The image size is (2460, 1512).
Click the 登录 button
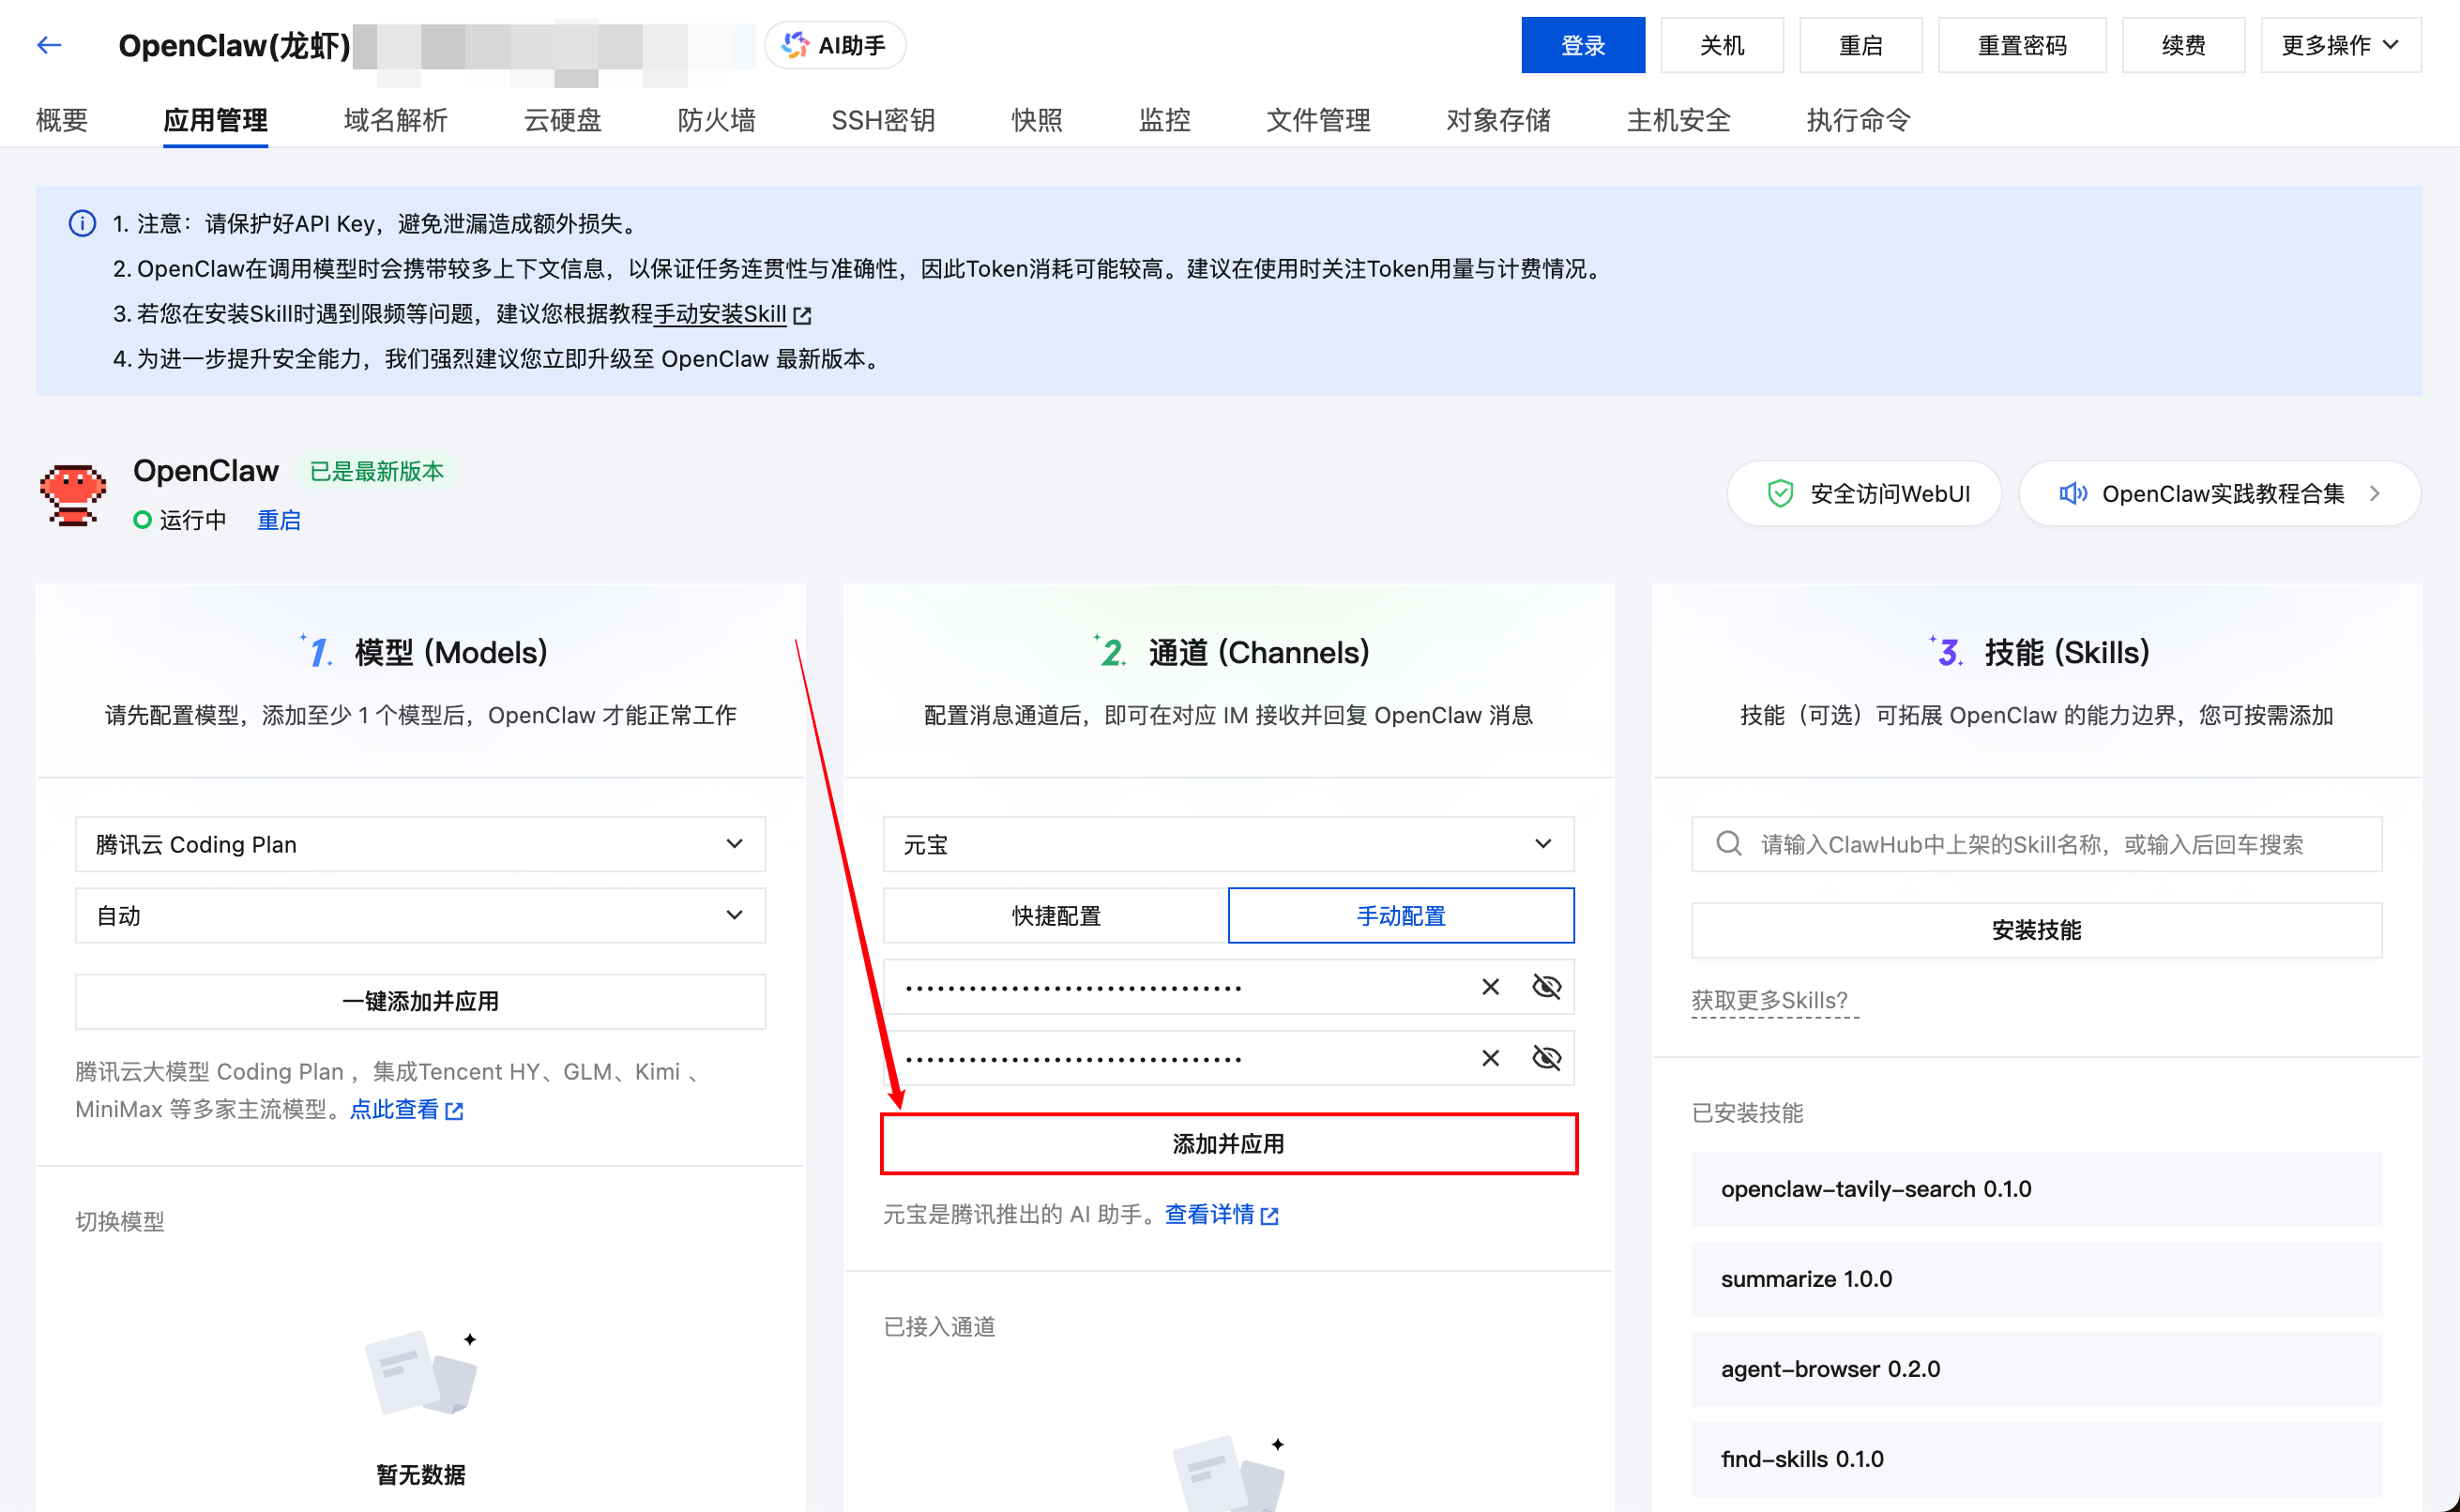pos(1582,44)
